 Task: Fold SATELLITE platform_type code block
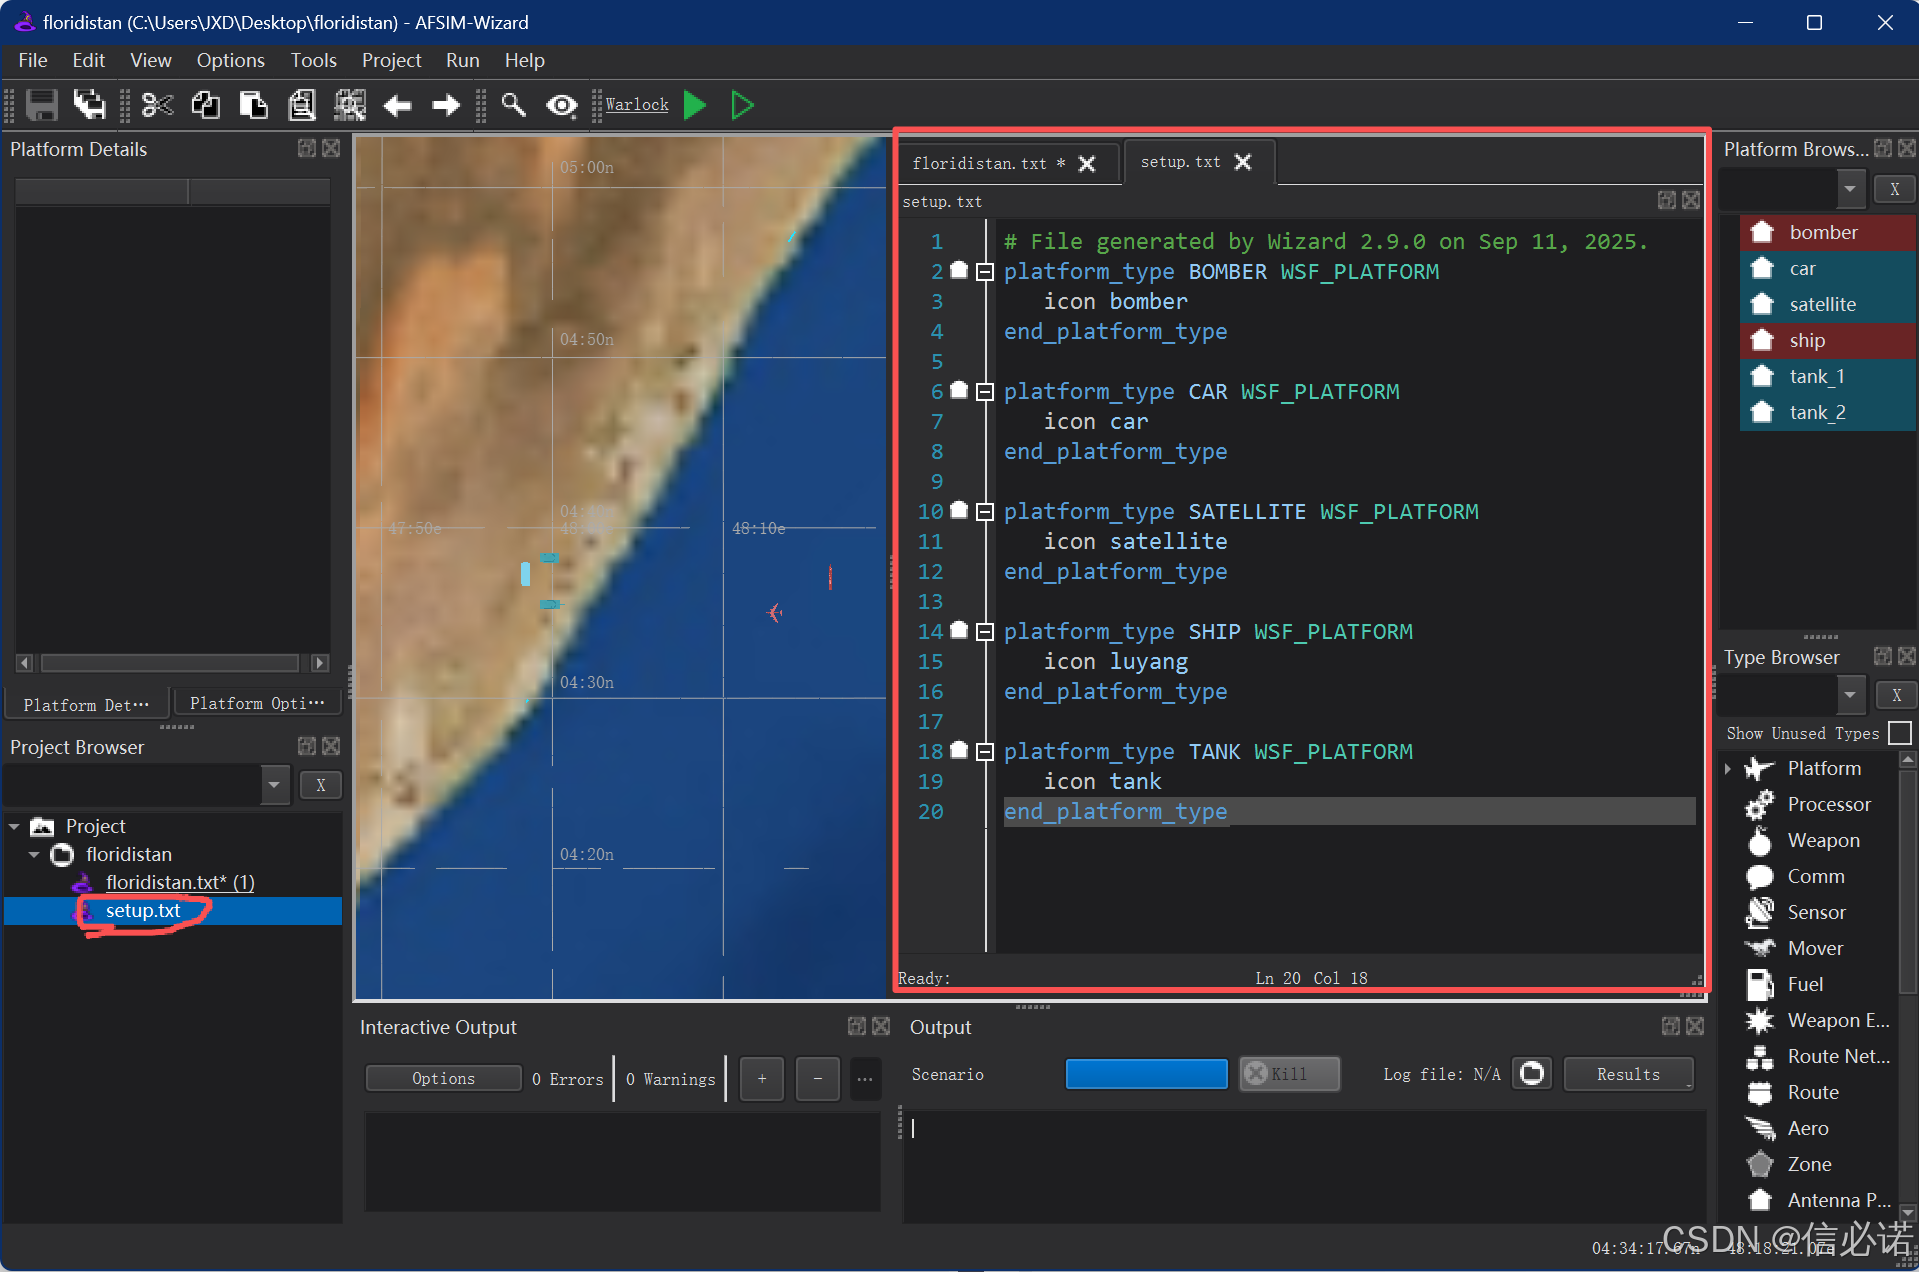984,512
